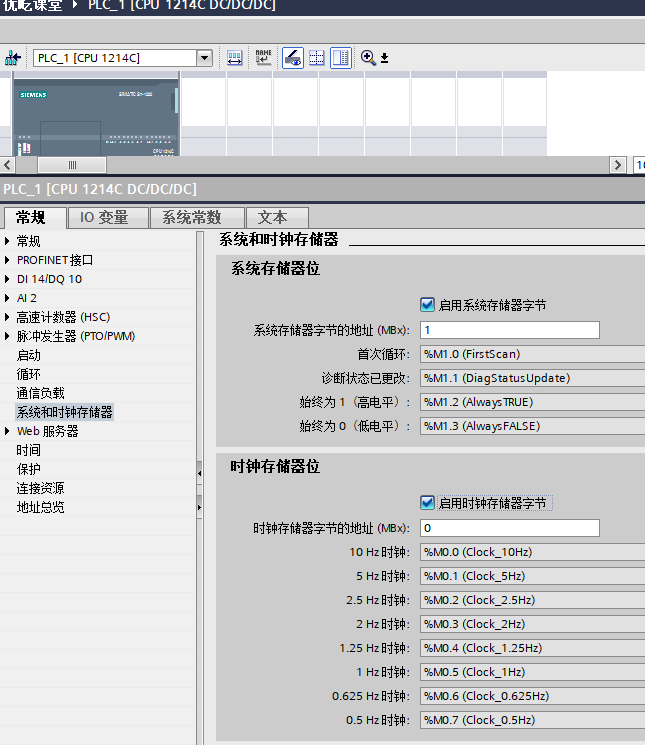Expand the DI 14/DQ 10 tree node
This screenshot has width=645, height=745.
coord(7,279)
